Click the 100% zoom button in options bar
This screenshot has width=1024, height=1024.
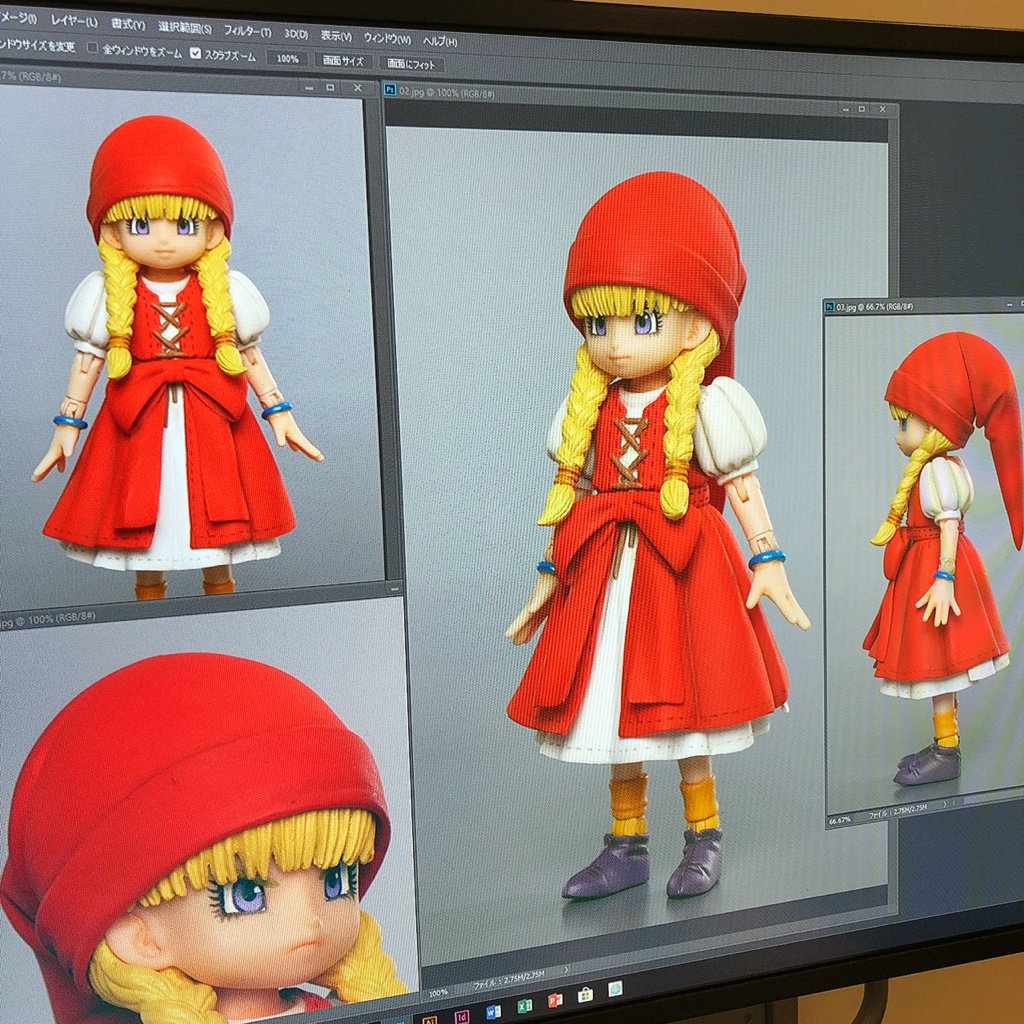pos(287,59)
